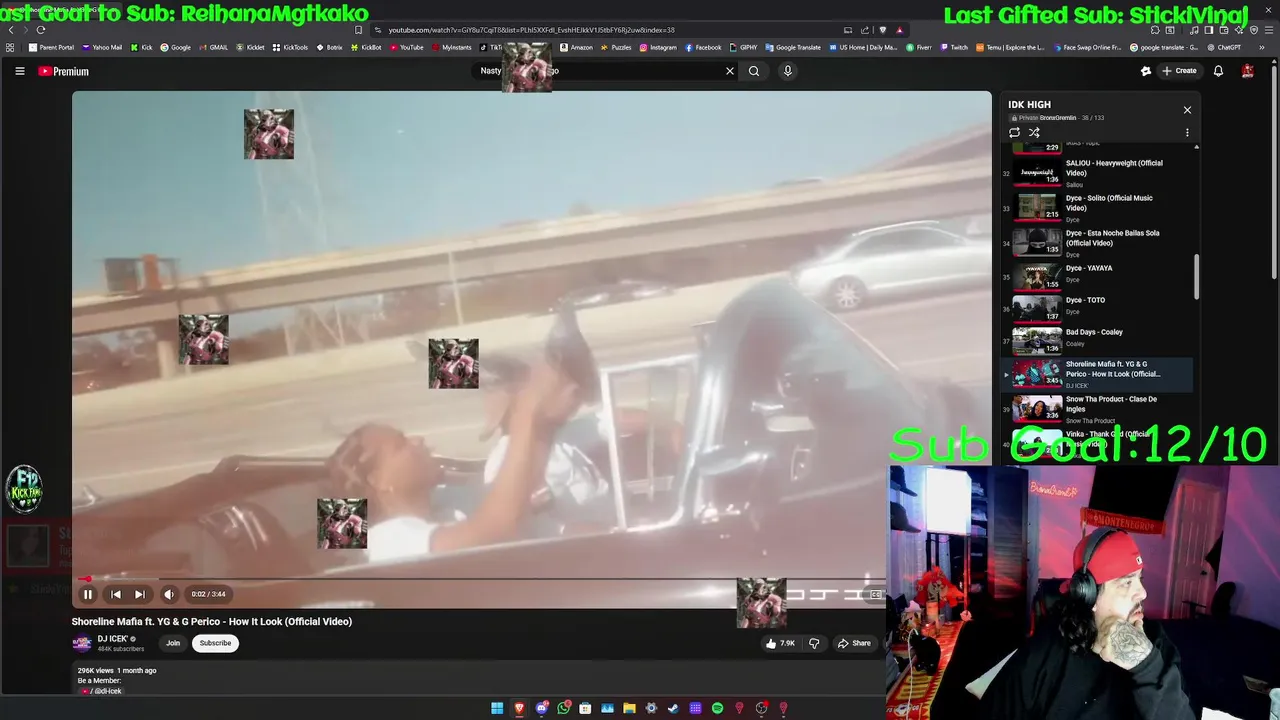
Task: Play SALIOU - Heavyweight from playlist
Action: [1097, 173]
